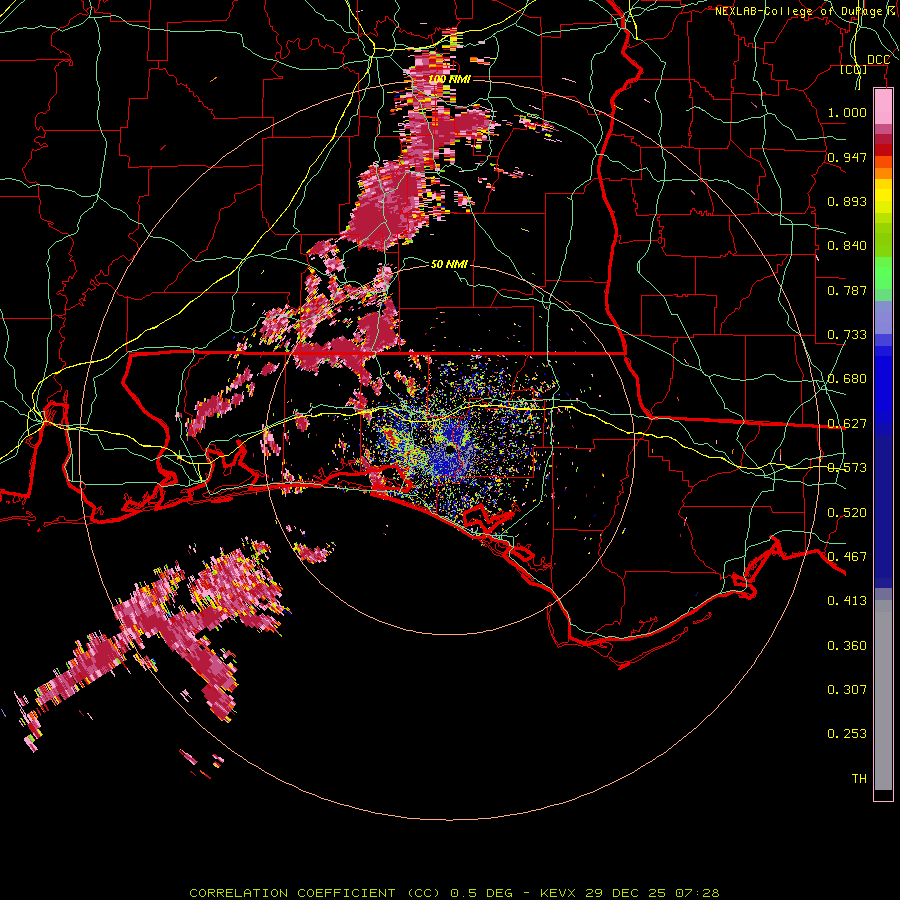Click the 0.787 scale value
Viewport: 900px width, 900px height.
[847, 290]
